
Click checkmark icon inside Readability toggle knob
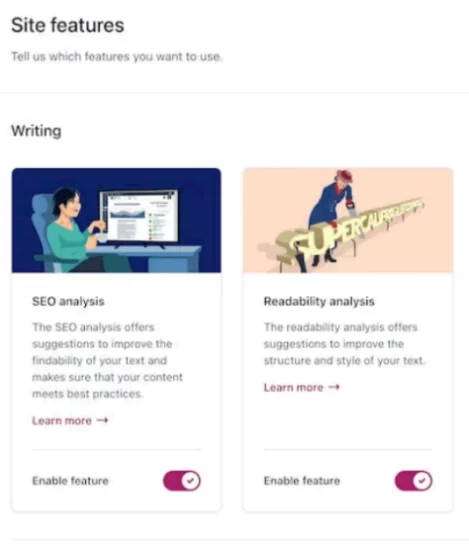tap(422, 480)
